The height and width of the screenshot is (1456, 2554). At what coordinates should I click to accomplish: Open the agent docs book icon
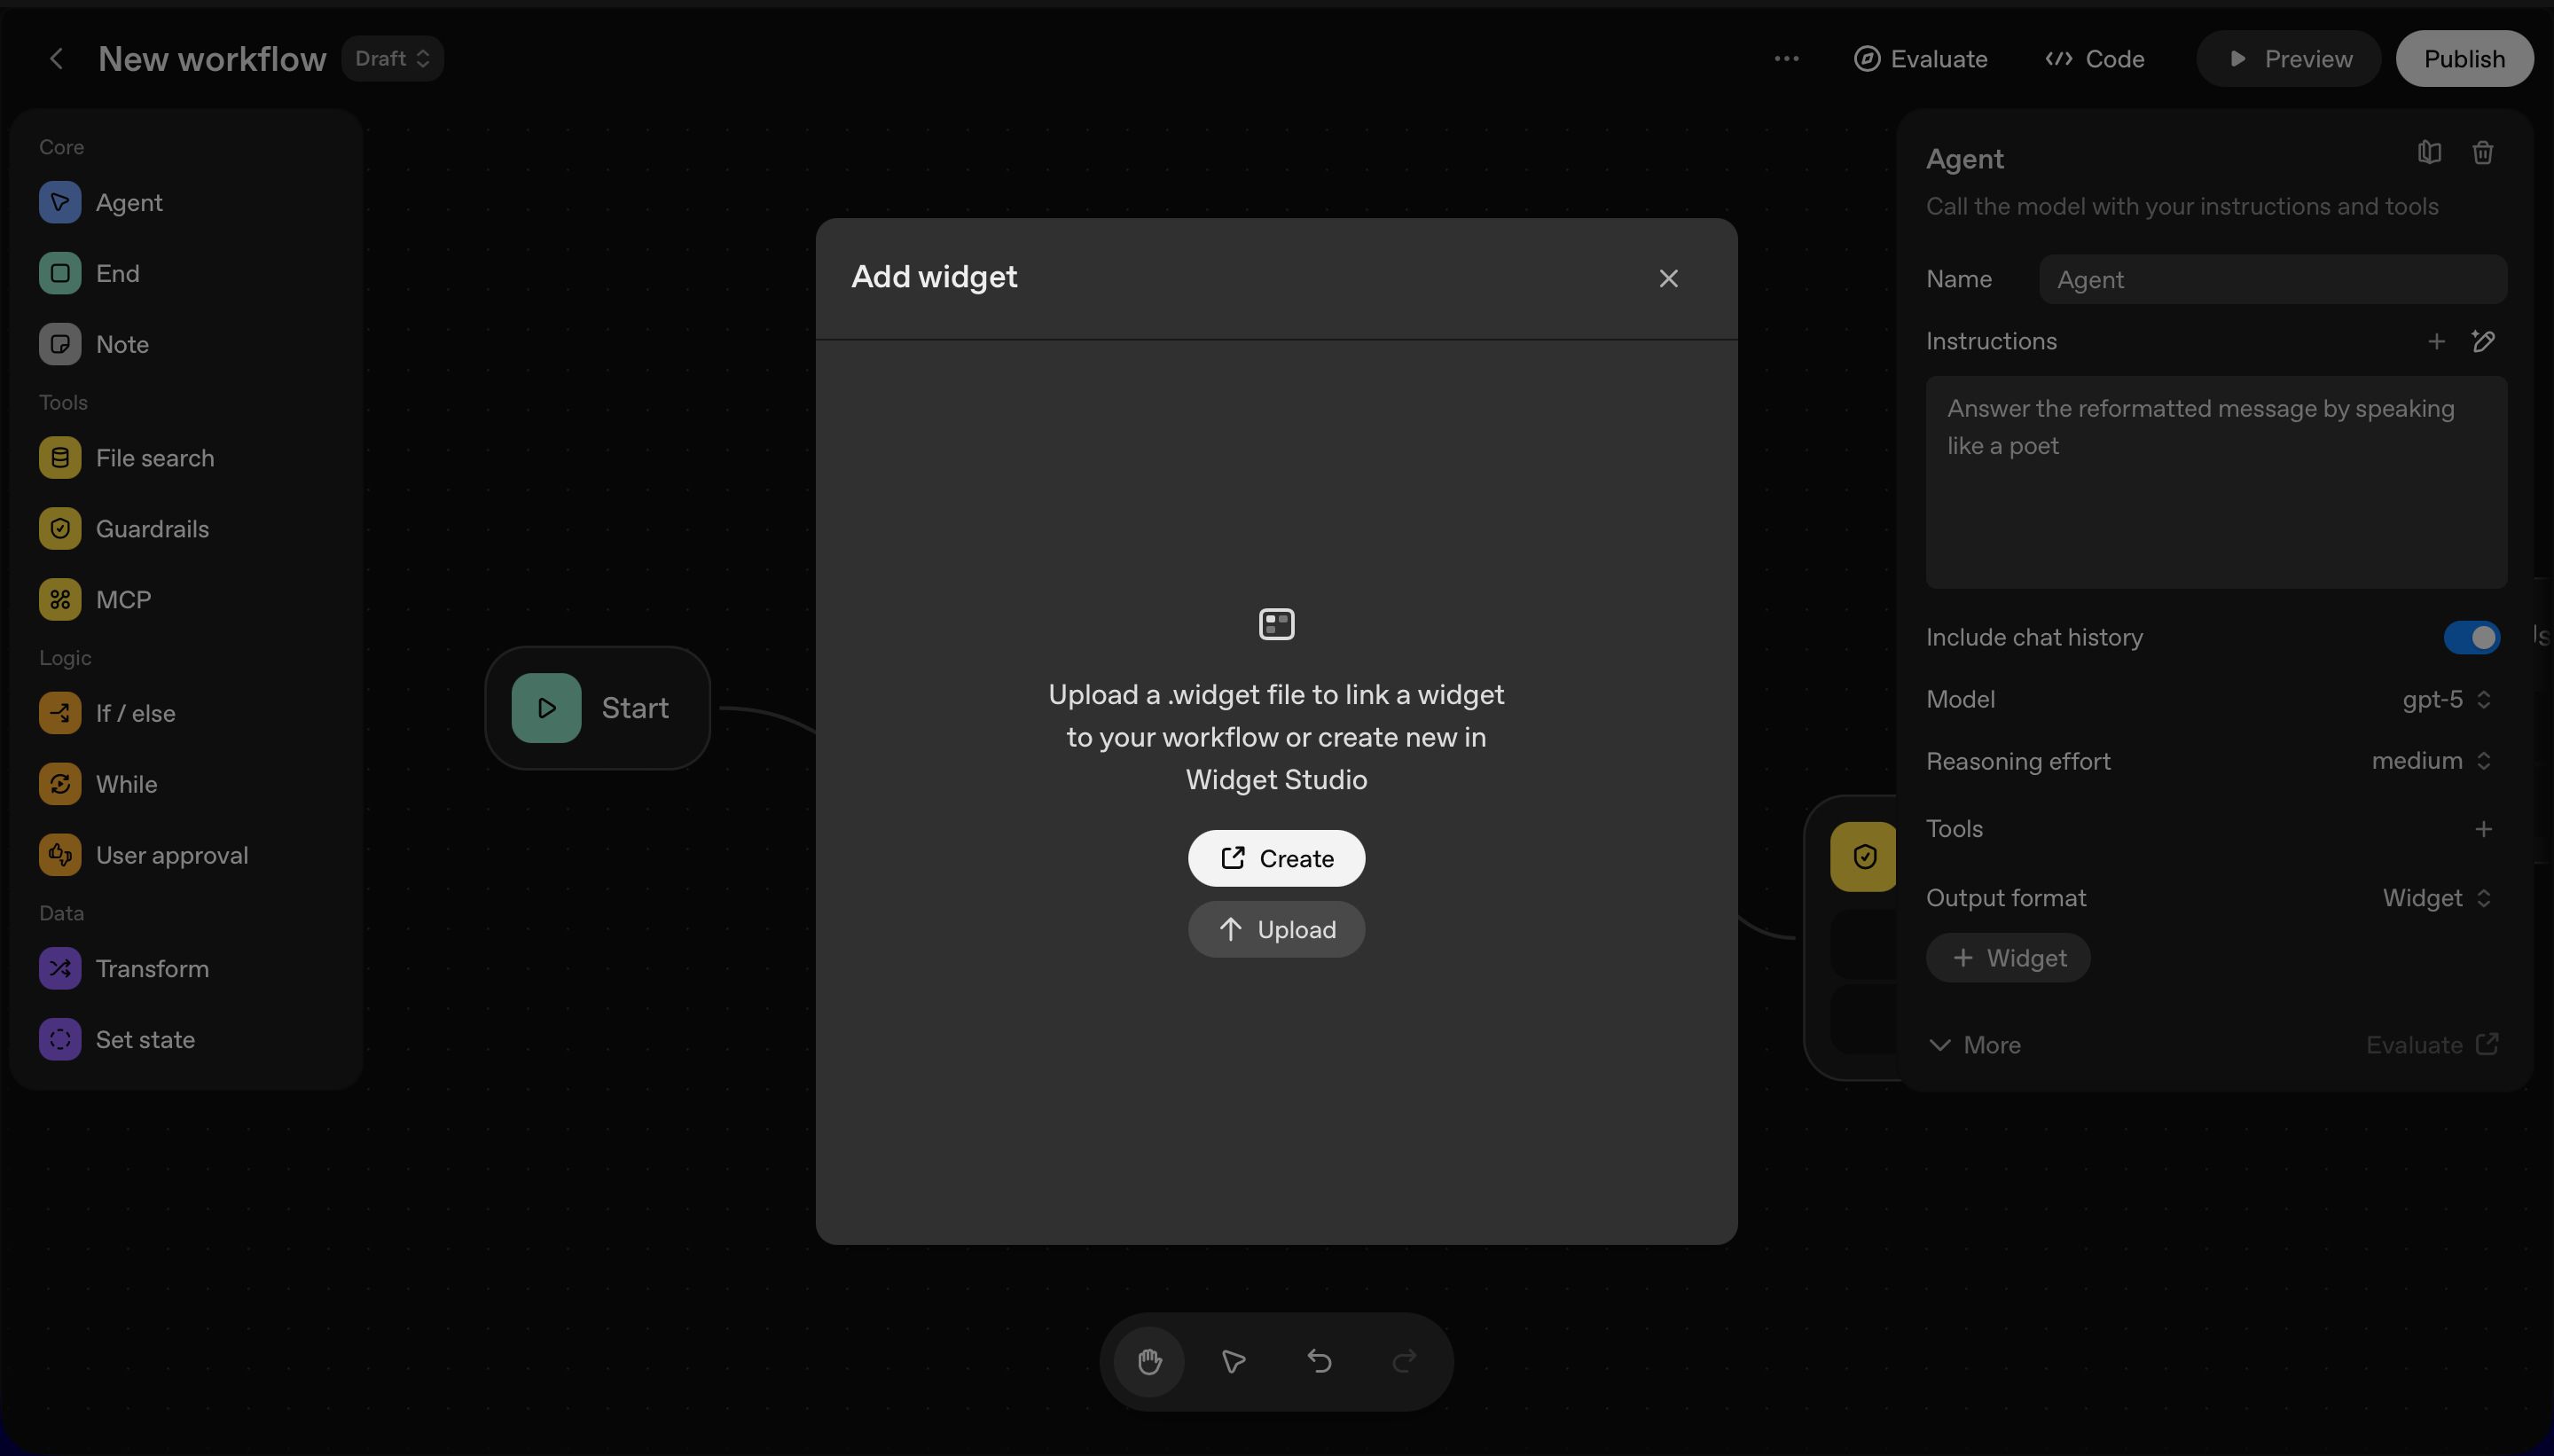pos(2429,153)
